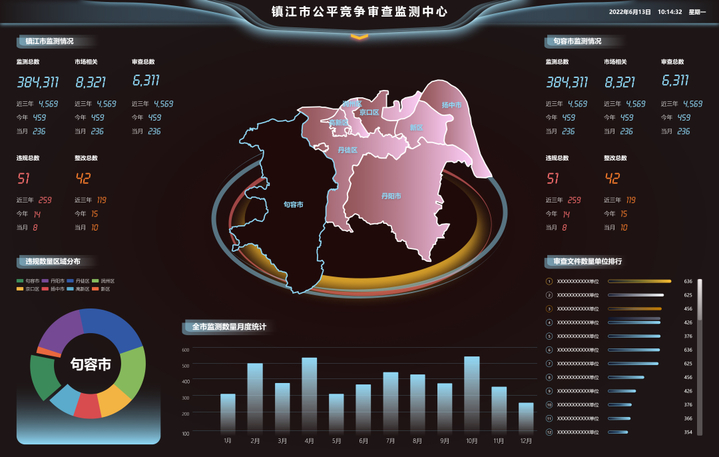The height and width of the screenshot is (457, 719).
Task: Click the rank 8 circle badge
Action: pyautogui.click(x=549, y=377)
